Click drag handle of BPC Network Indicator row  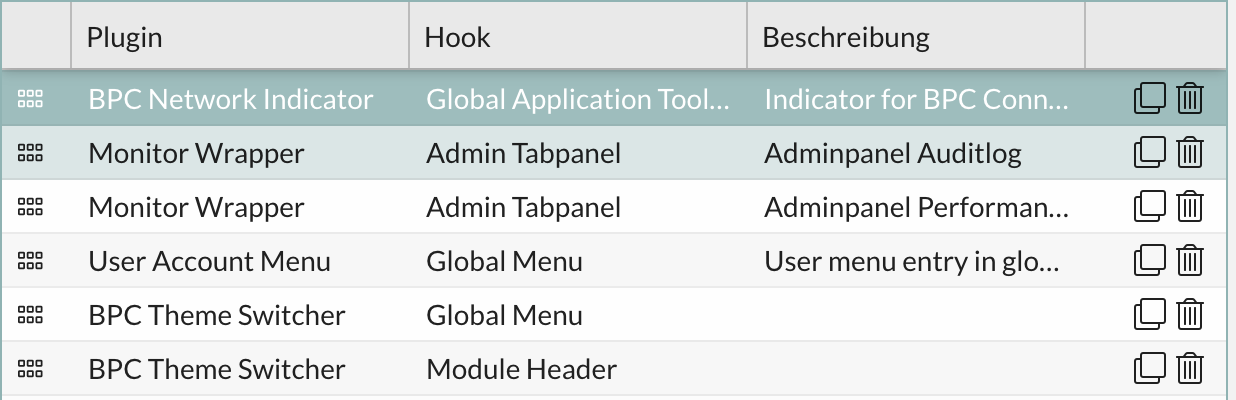(x=31, y=99)
